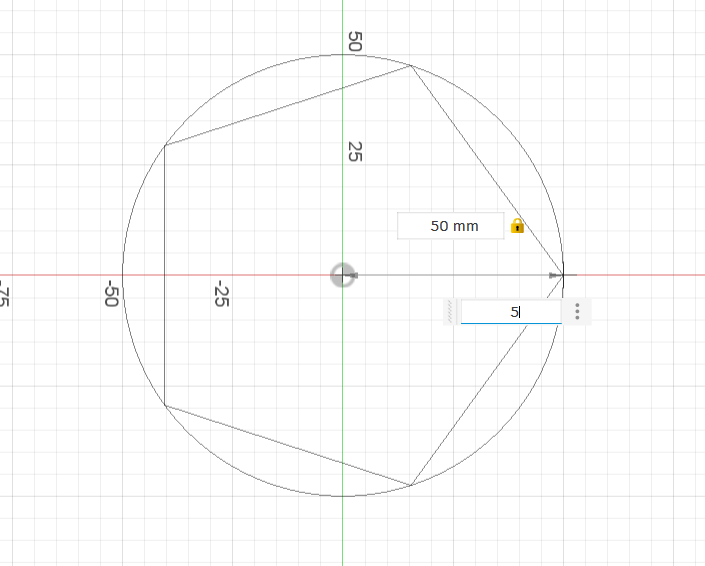Screen dimensions: 705x566
Task: Click the bottom point of the circle
Action: 342,496
